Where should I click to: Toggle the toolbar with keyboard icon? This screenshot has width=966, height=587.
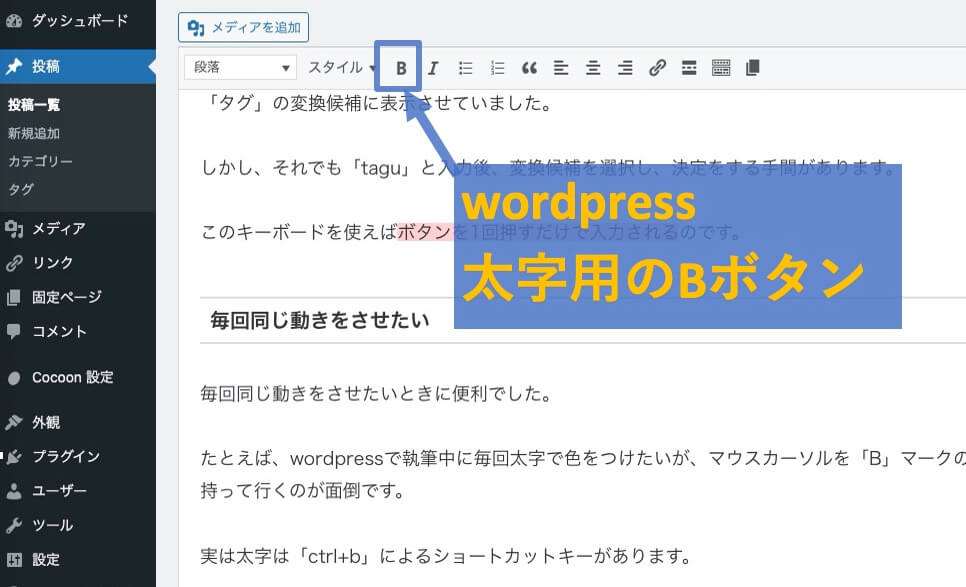tap(721, 68)
